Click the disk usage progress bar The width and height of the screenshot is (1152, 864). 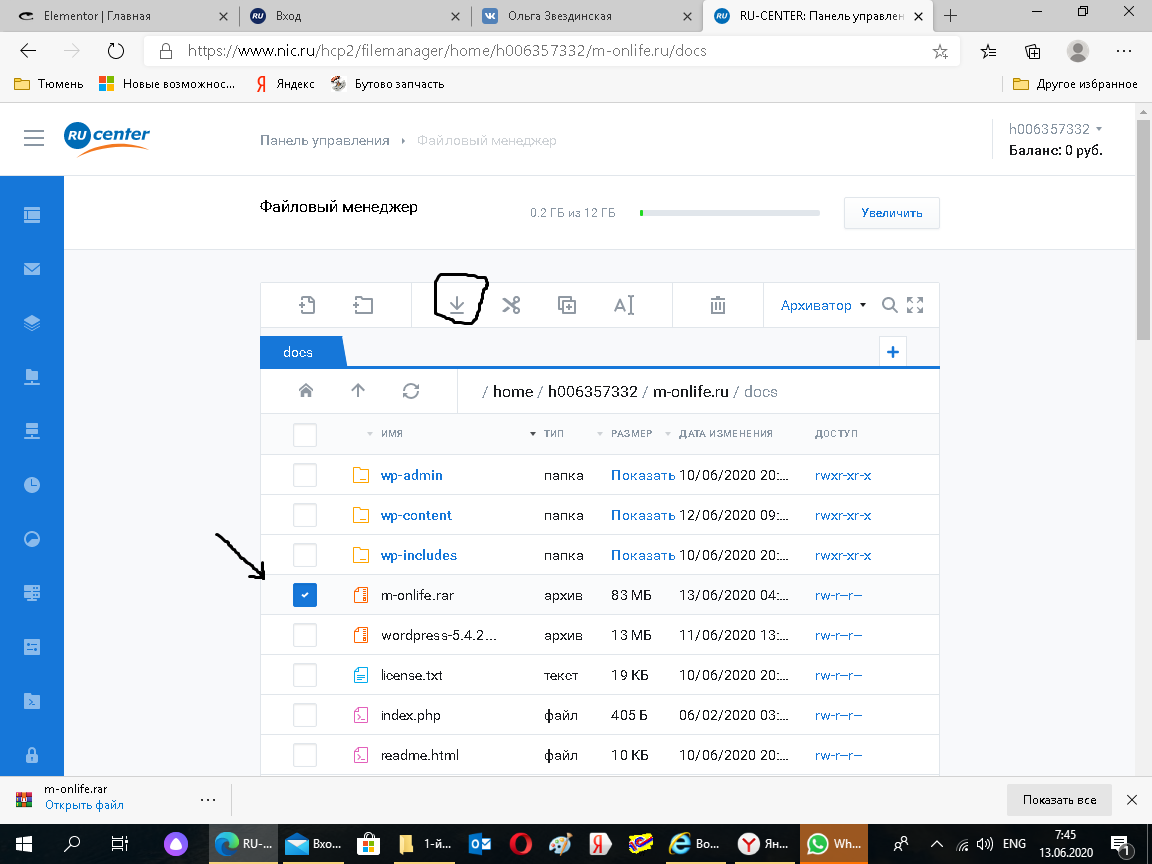click(730, 213)
